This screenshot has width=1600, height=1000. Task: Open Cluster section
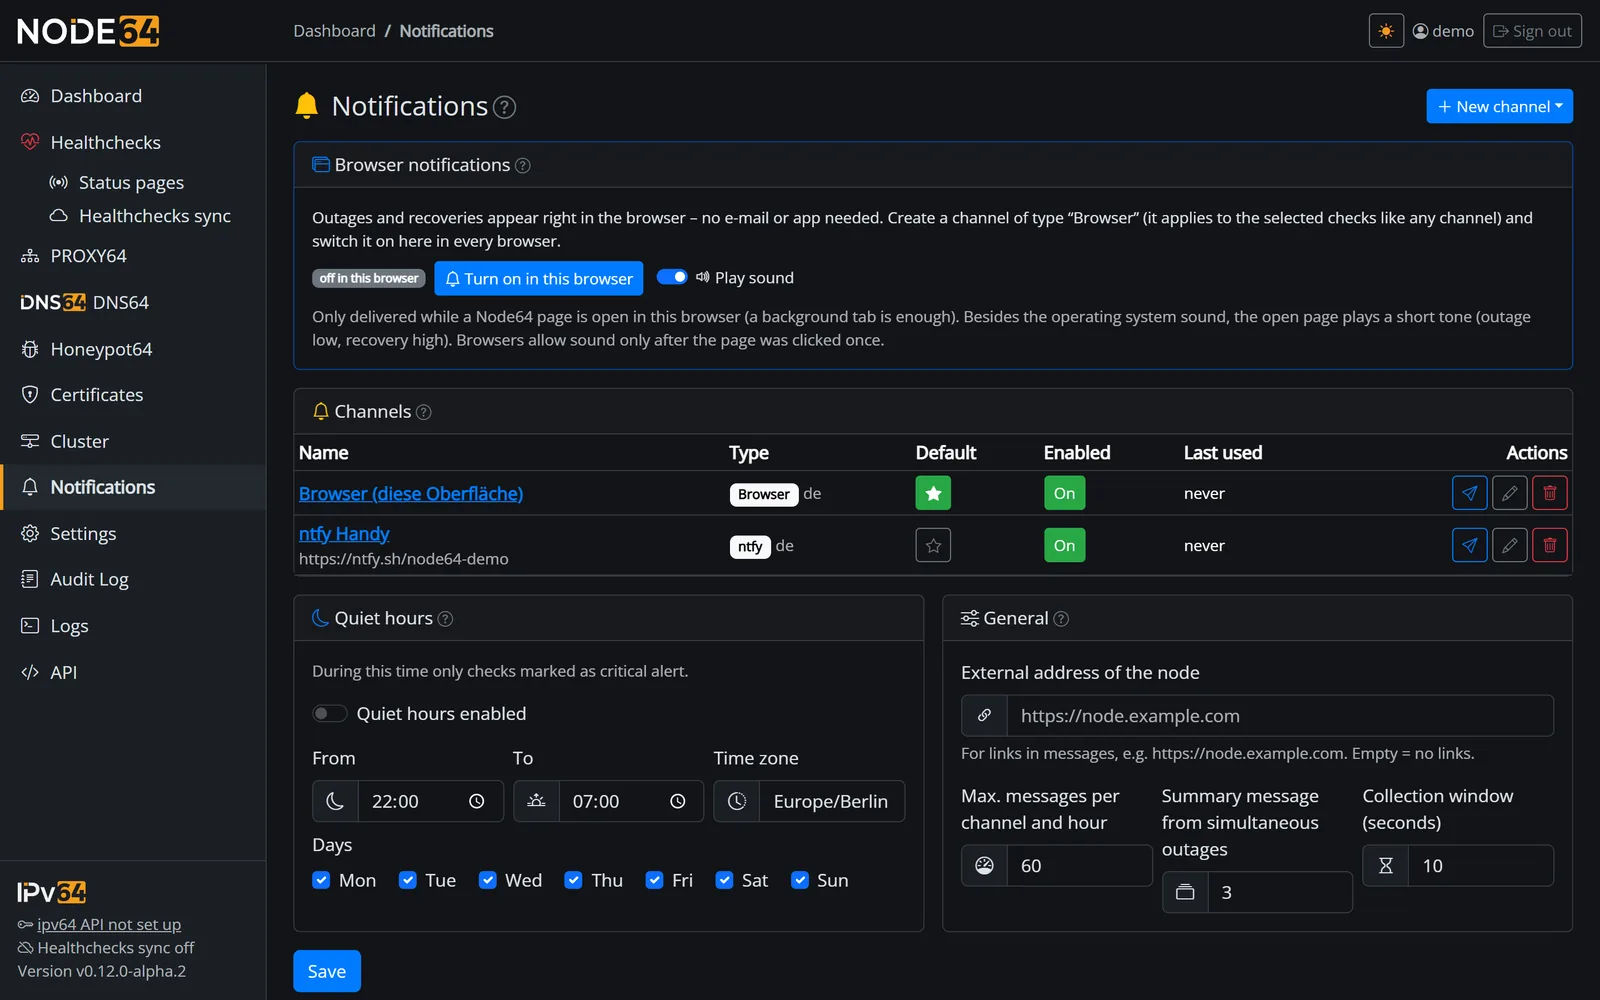tap(133, 441)
